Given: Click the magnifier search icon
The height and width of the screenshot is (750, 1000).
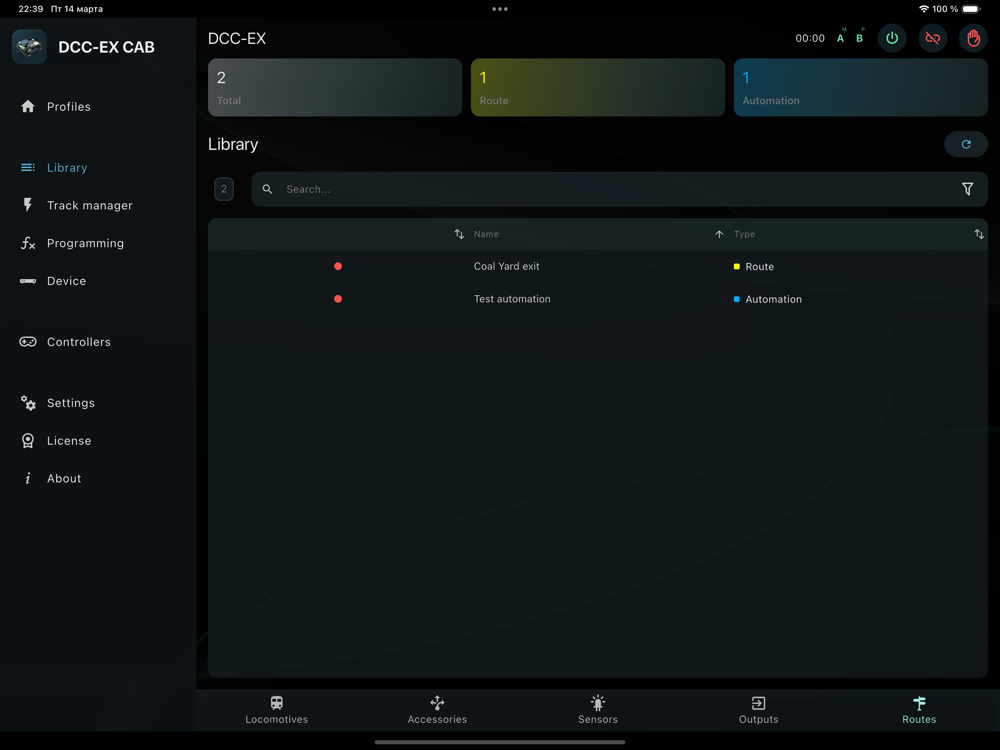Looking at the screenshot, I should [x=268, y=189].
